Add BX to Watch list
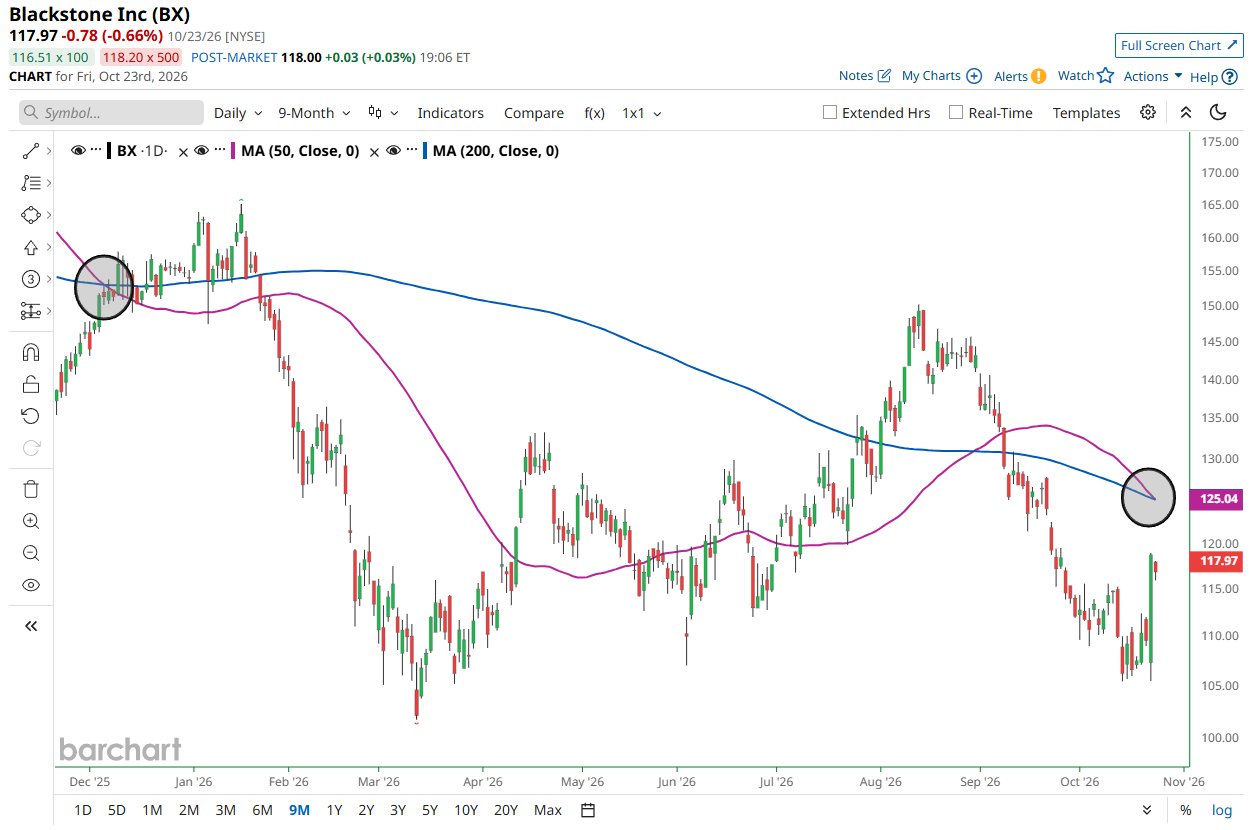This screenshot has height=830, width=1253. pos(1085,76)
